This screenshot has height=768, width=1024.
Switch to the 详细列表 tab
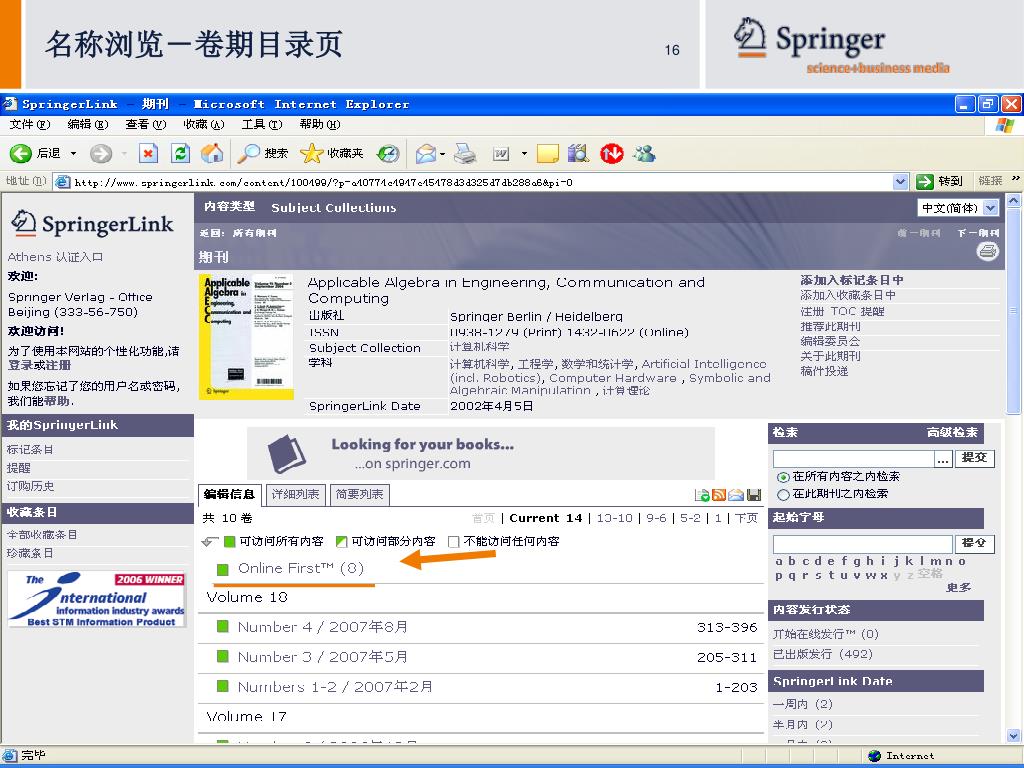(x=295, y=494)
